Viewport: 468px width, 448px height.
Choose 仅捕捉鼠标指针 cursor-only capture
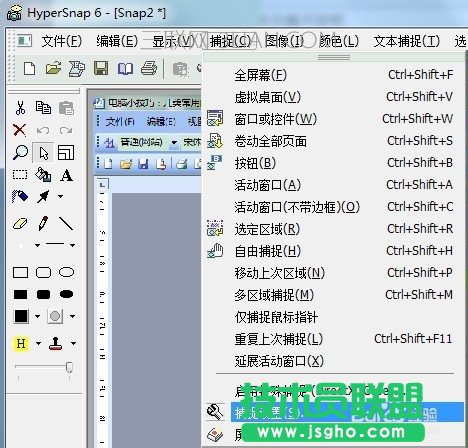pos(334,317)
